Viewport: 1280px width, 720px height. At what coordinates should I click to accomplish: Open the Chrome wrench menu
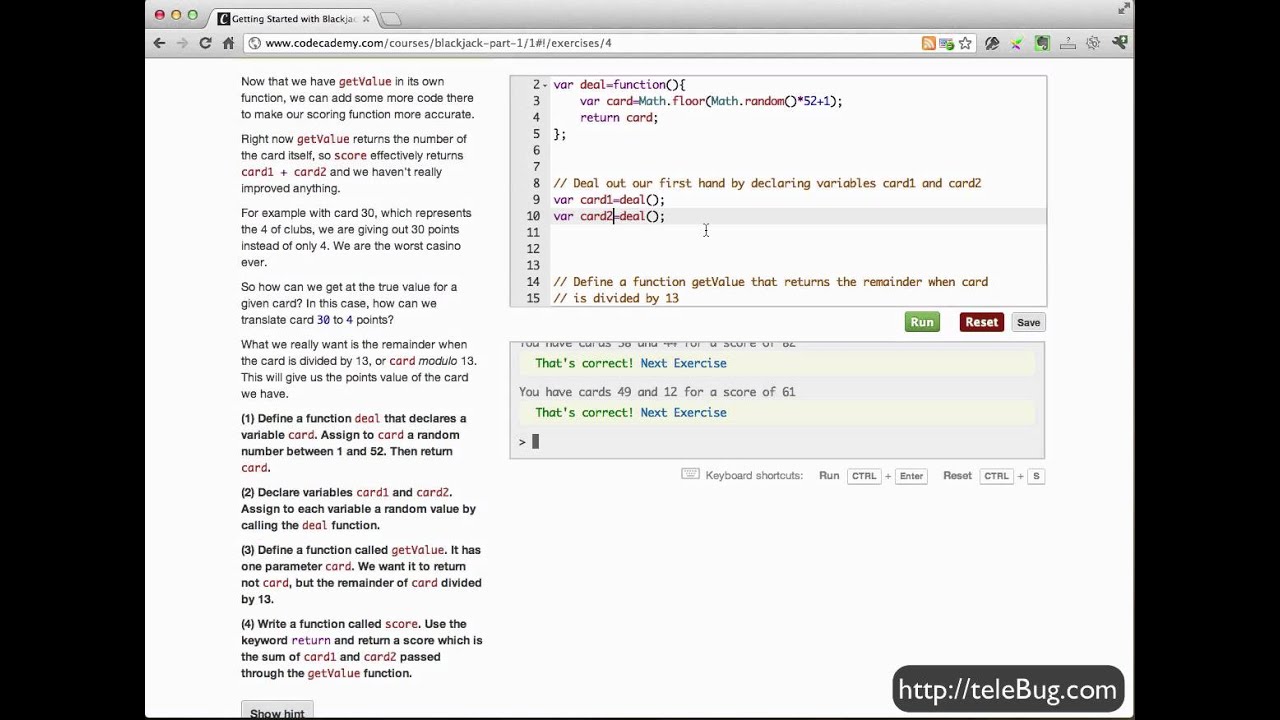(x=1119, y=43)
